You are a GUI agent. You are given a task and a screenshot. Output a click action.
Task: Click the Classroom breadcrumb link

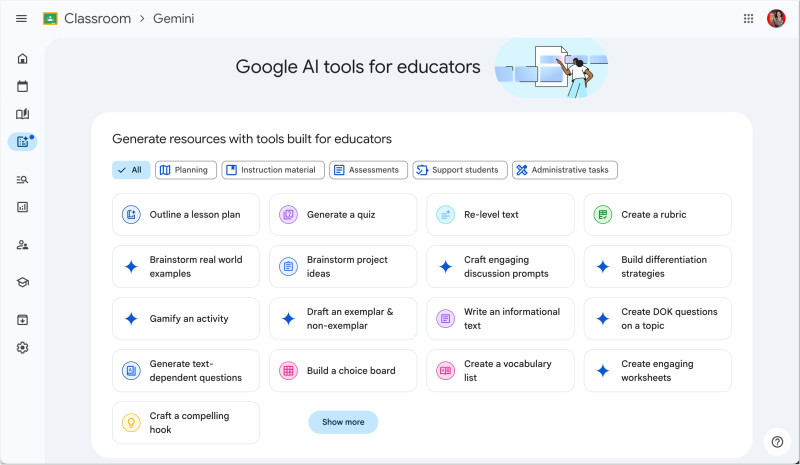click(x=97, y=19)
